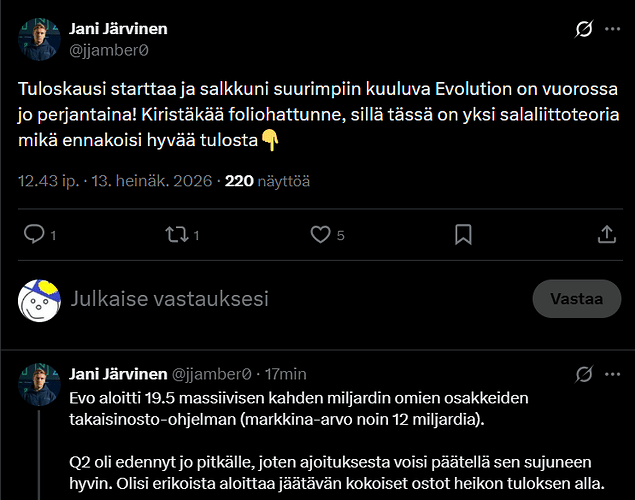Share the tweet via upload icon
This screenshot has width=635, height=500.
point(607,234)
